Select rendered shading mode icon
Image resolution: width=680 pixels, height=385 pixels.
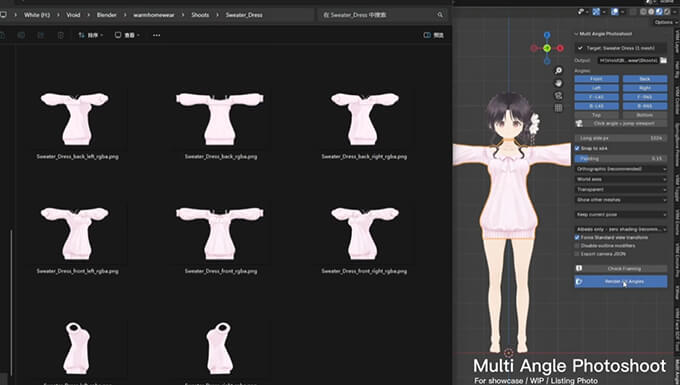tap(667, 12)
